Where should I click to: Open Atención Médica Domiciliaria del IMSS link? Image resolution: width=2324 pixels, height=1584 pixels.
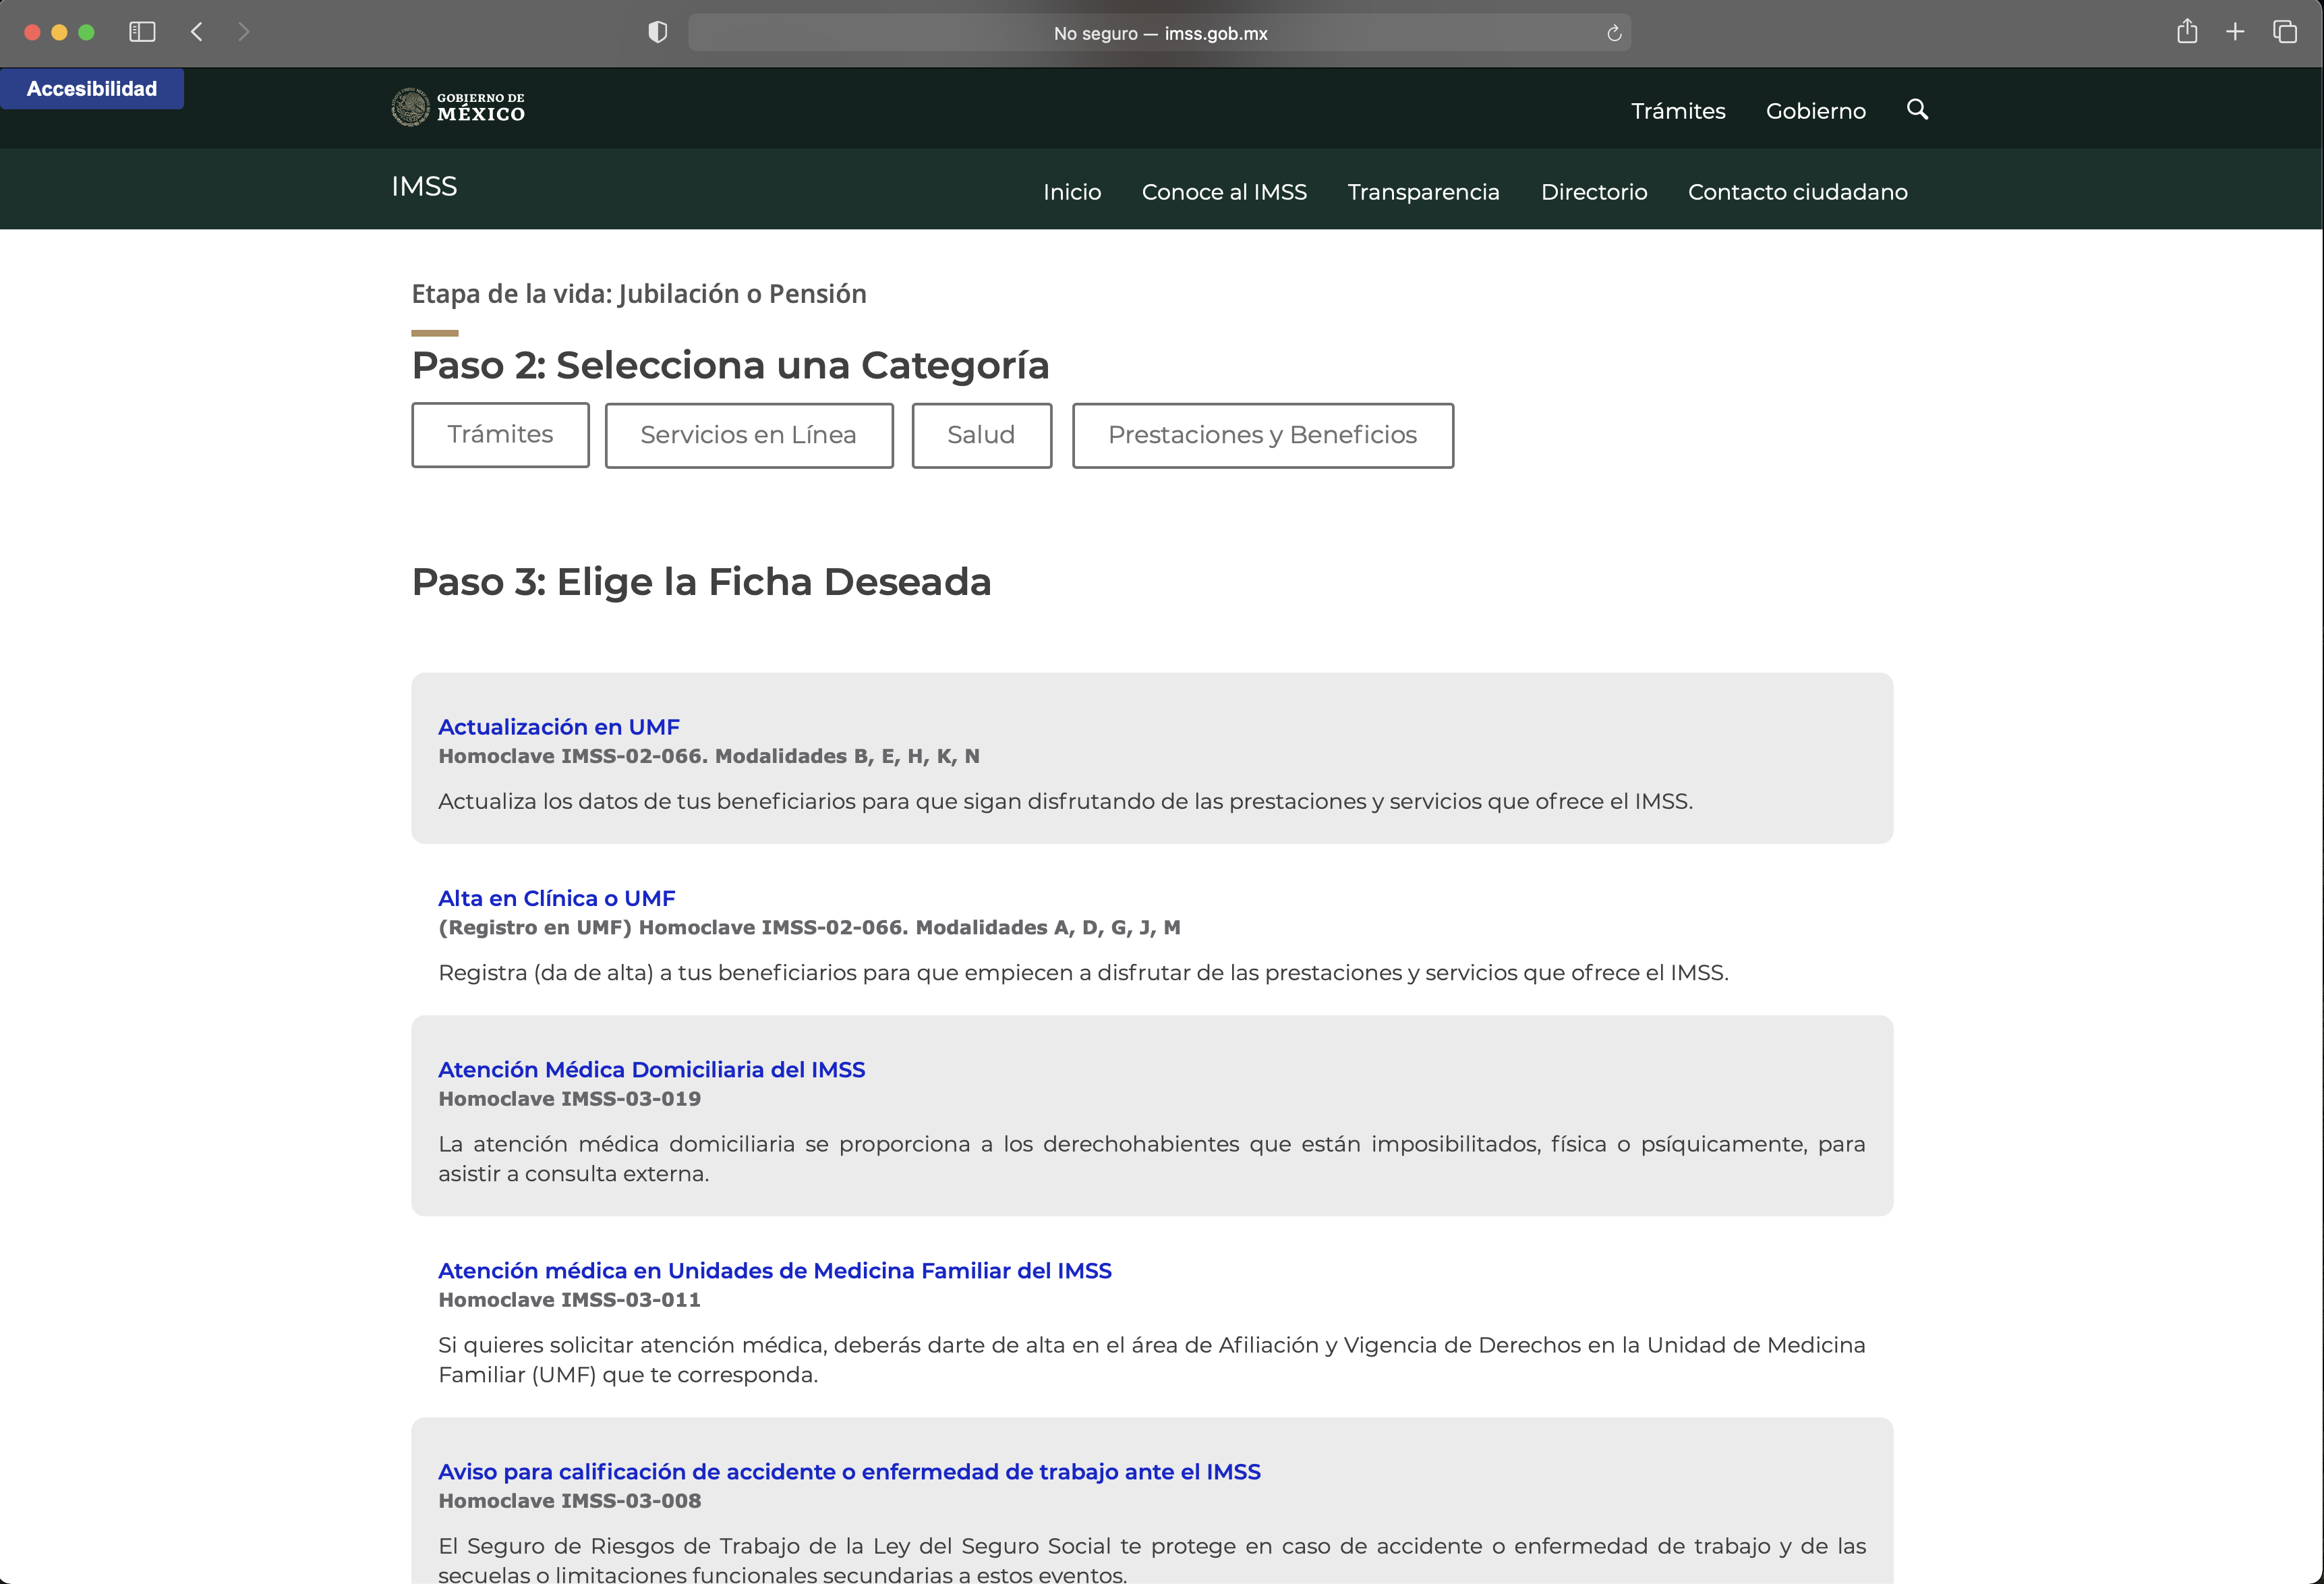(651, 1069)
